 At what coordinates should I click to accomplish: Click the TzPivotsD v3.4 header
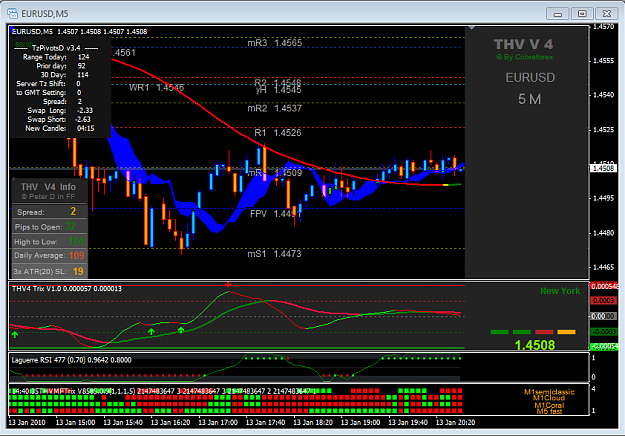point(56,48)
